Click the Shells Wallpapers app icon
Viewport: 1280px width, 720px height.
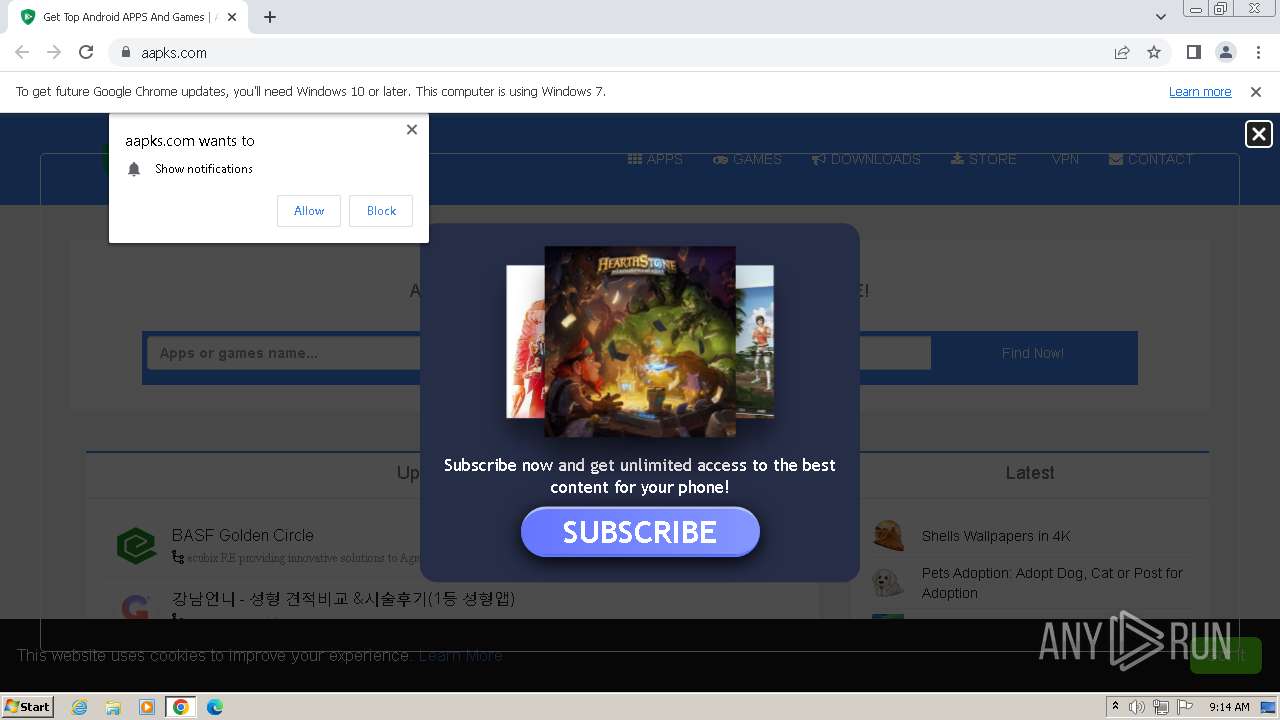pyautogui.click(x=888, y=536)
